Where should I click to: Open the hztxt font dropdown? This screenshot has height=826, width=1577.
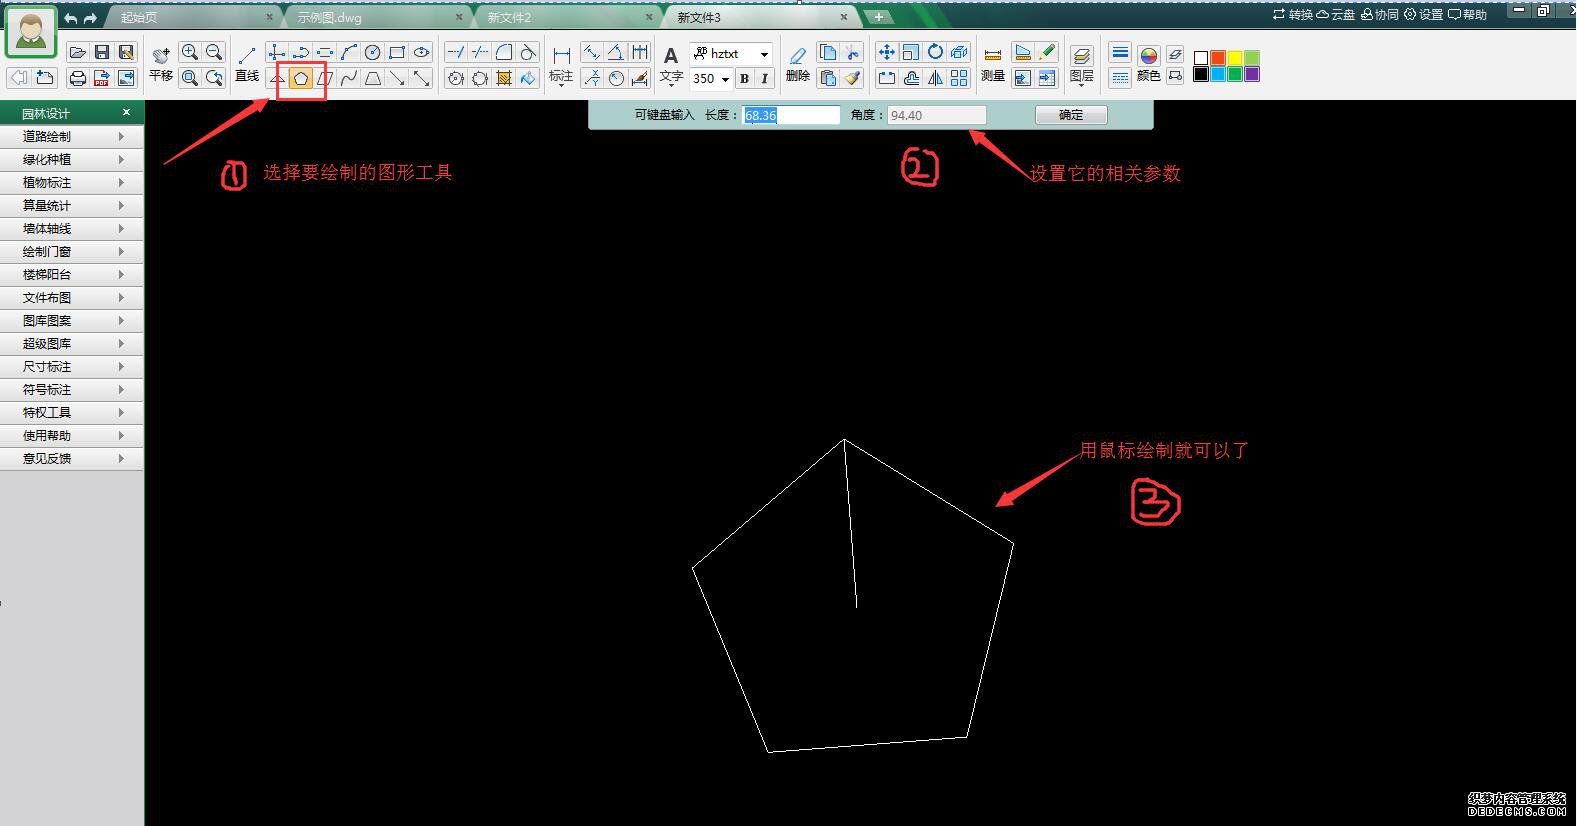pos(732,54)
